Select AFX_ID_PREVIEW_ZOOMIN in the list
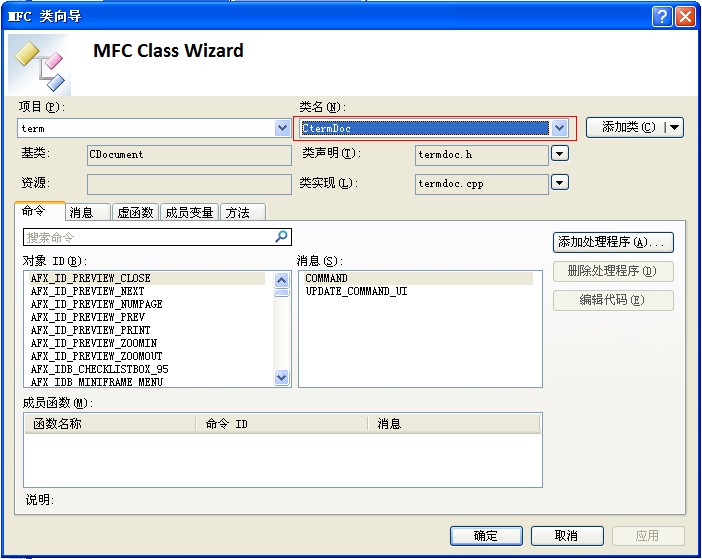 147,343
